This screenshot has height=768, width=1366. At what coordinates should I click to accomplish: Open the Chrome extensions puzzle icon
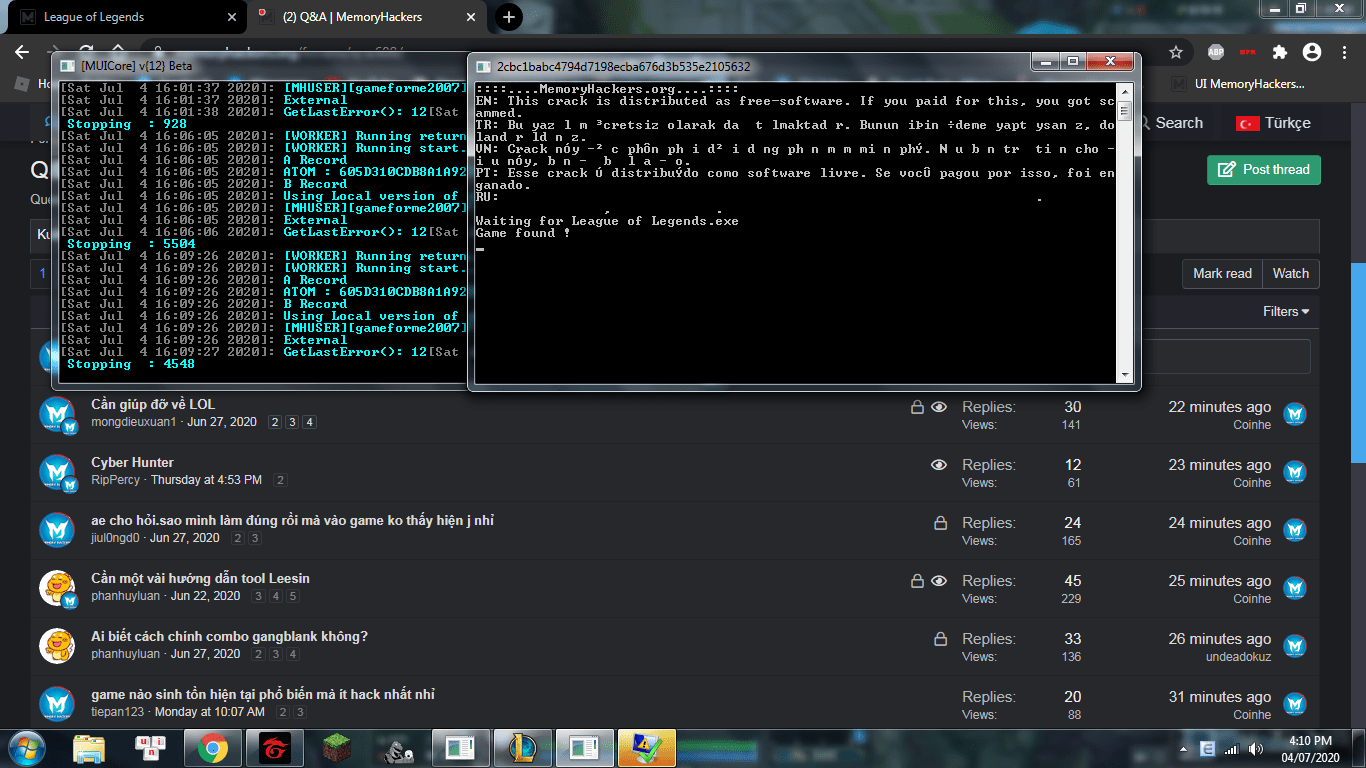click(x=1279, y=52)
